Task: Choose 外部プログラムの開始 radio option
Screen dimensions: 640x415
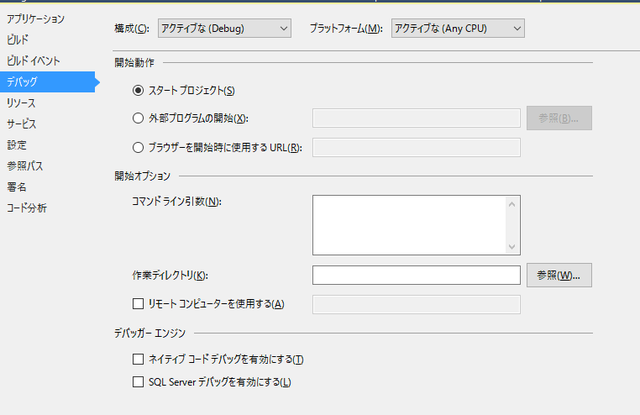Action: tap(138, 118)
